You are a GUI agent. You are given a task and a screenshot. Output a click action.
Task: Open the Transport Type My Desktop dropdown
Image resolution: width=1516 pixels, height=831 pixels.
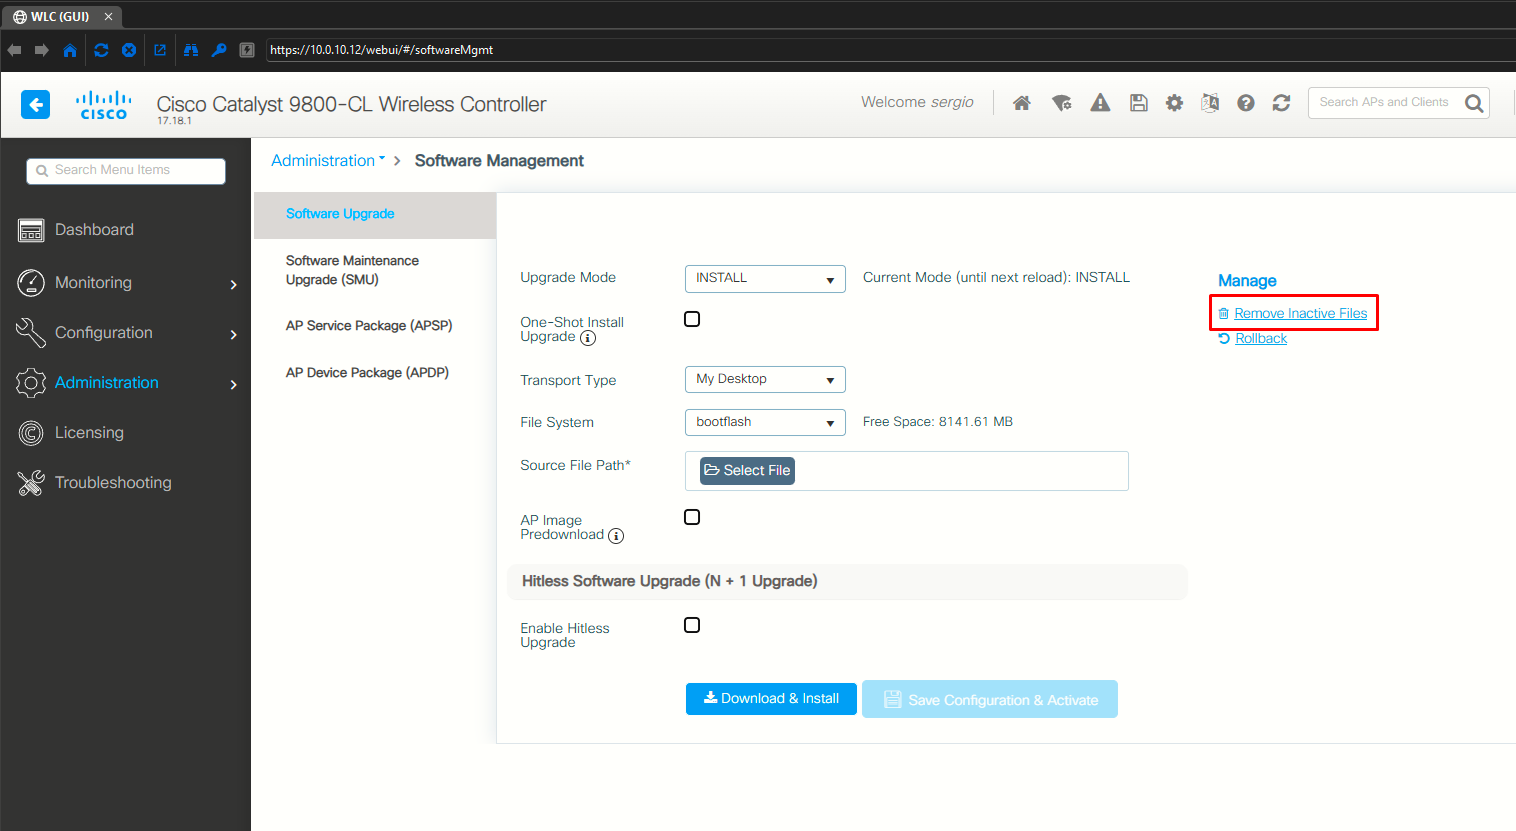click(x=765, y=379)
